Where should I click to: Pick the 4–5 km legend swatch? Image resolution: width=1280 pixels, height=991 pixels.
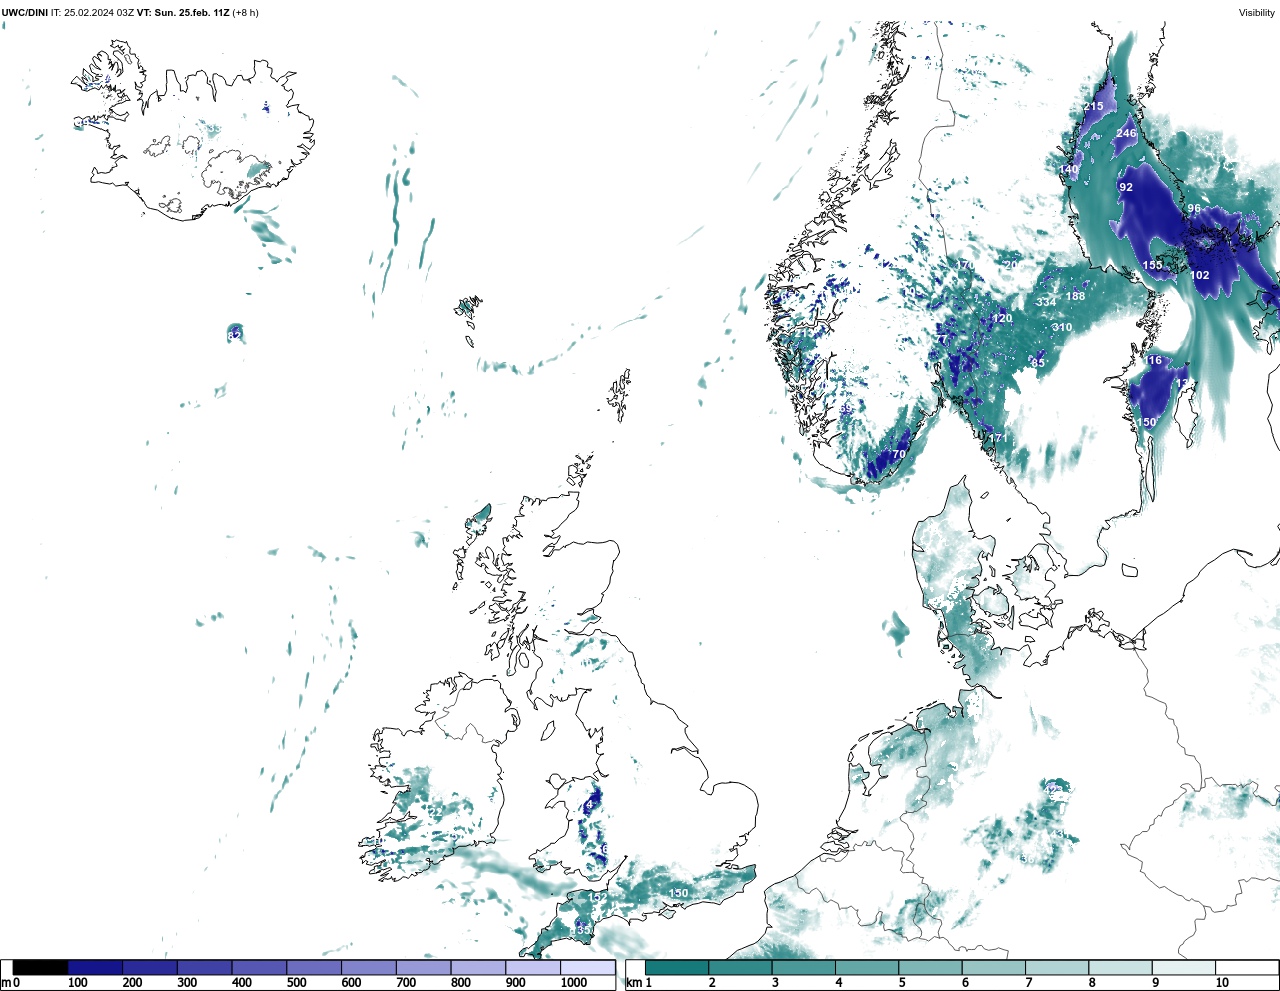point(867,968)
